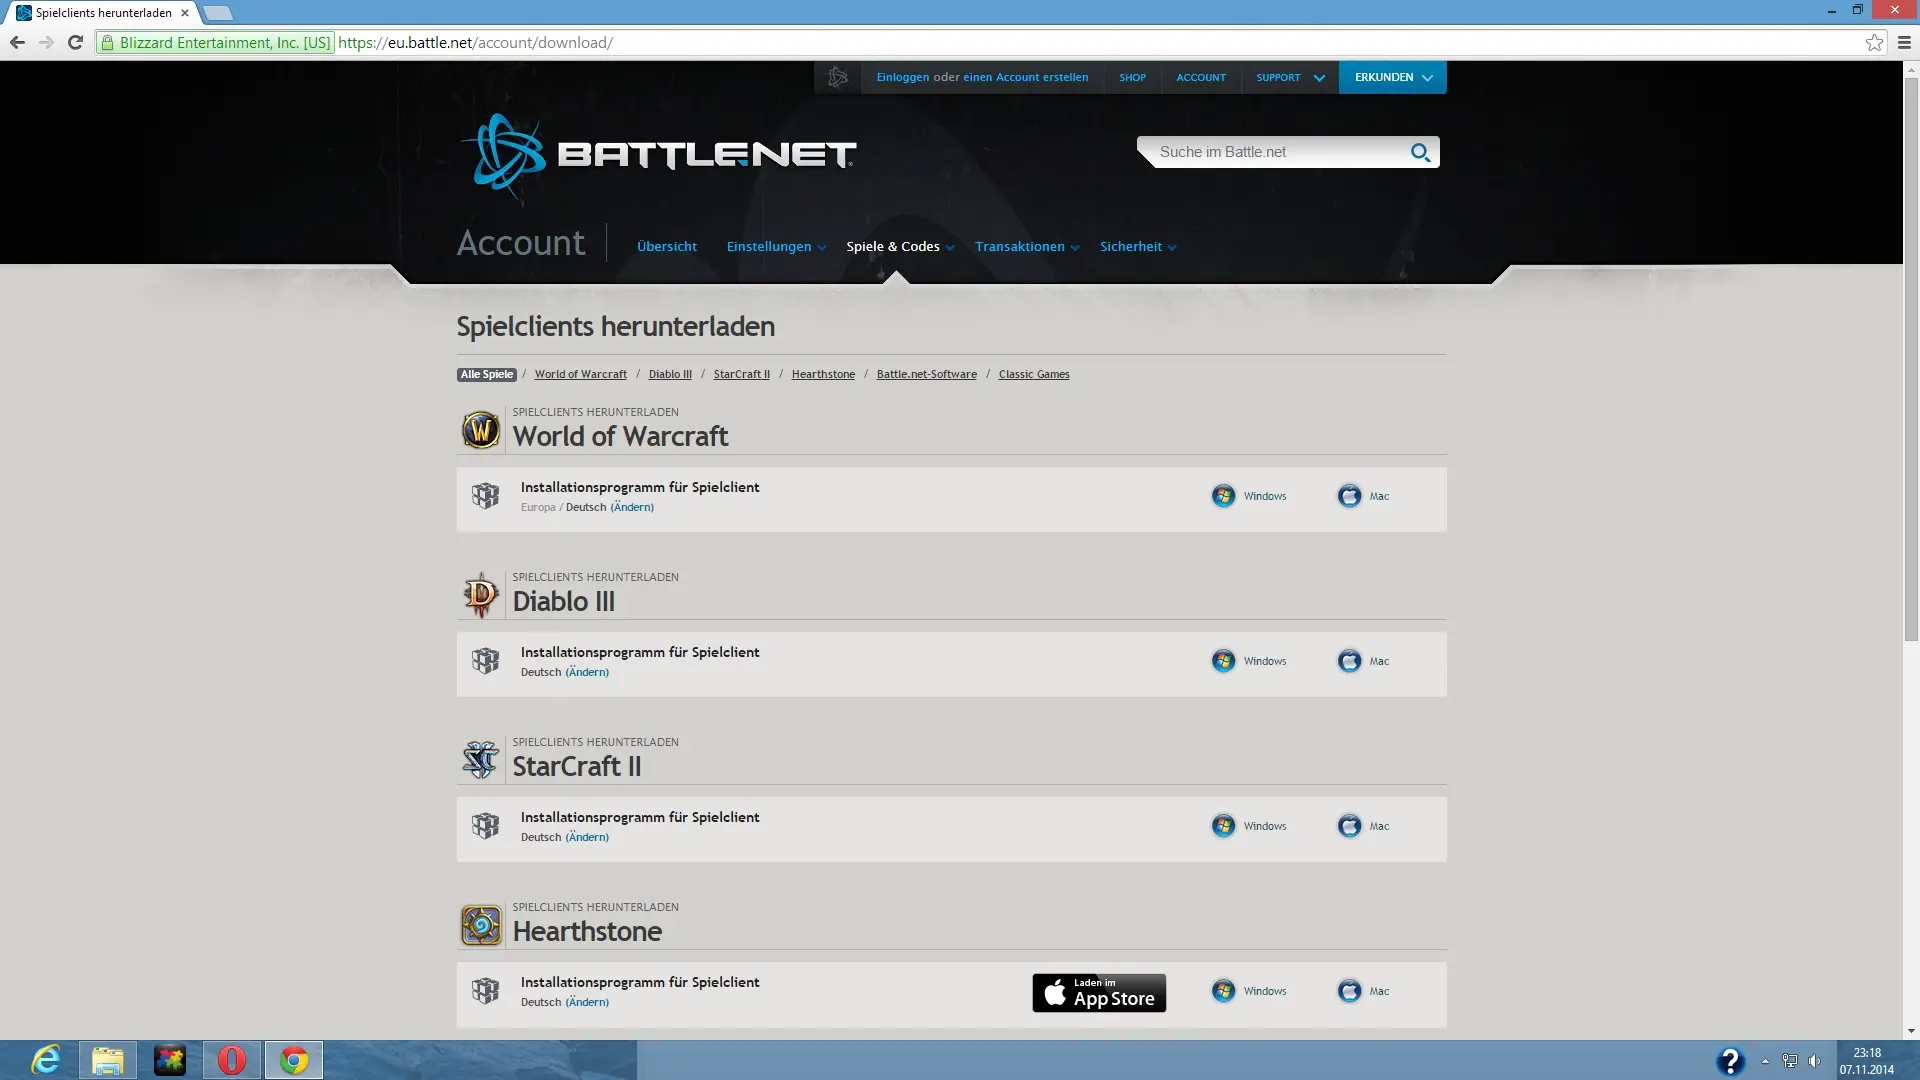This screenshot has height=1080, width=1920.
Task: Click Hearthstone installer box icon
Action: [x=485, y=990]
